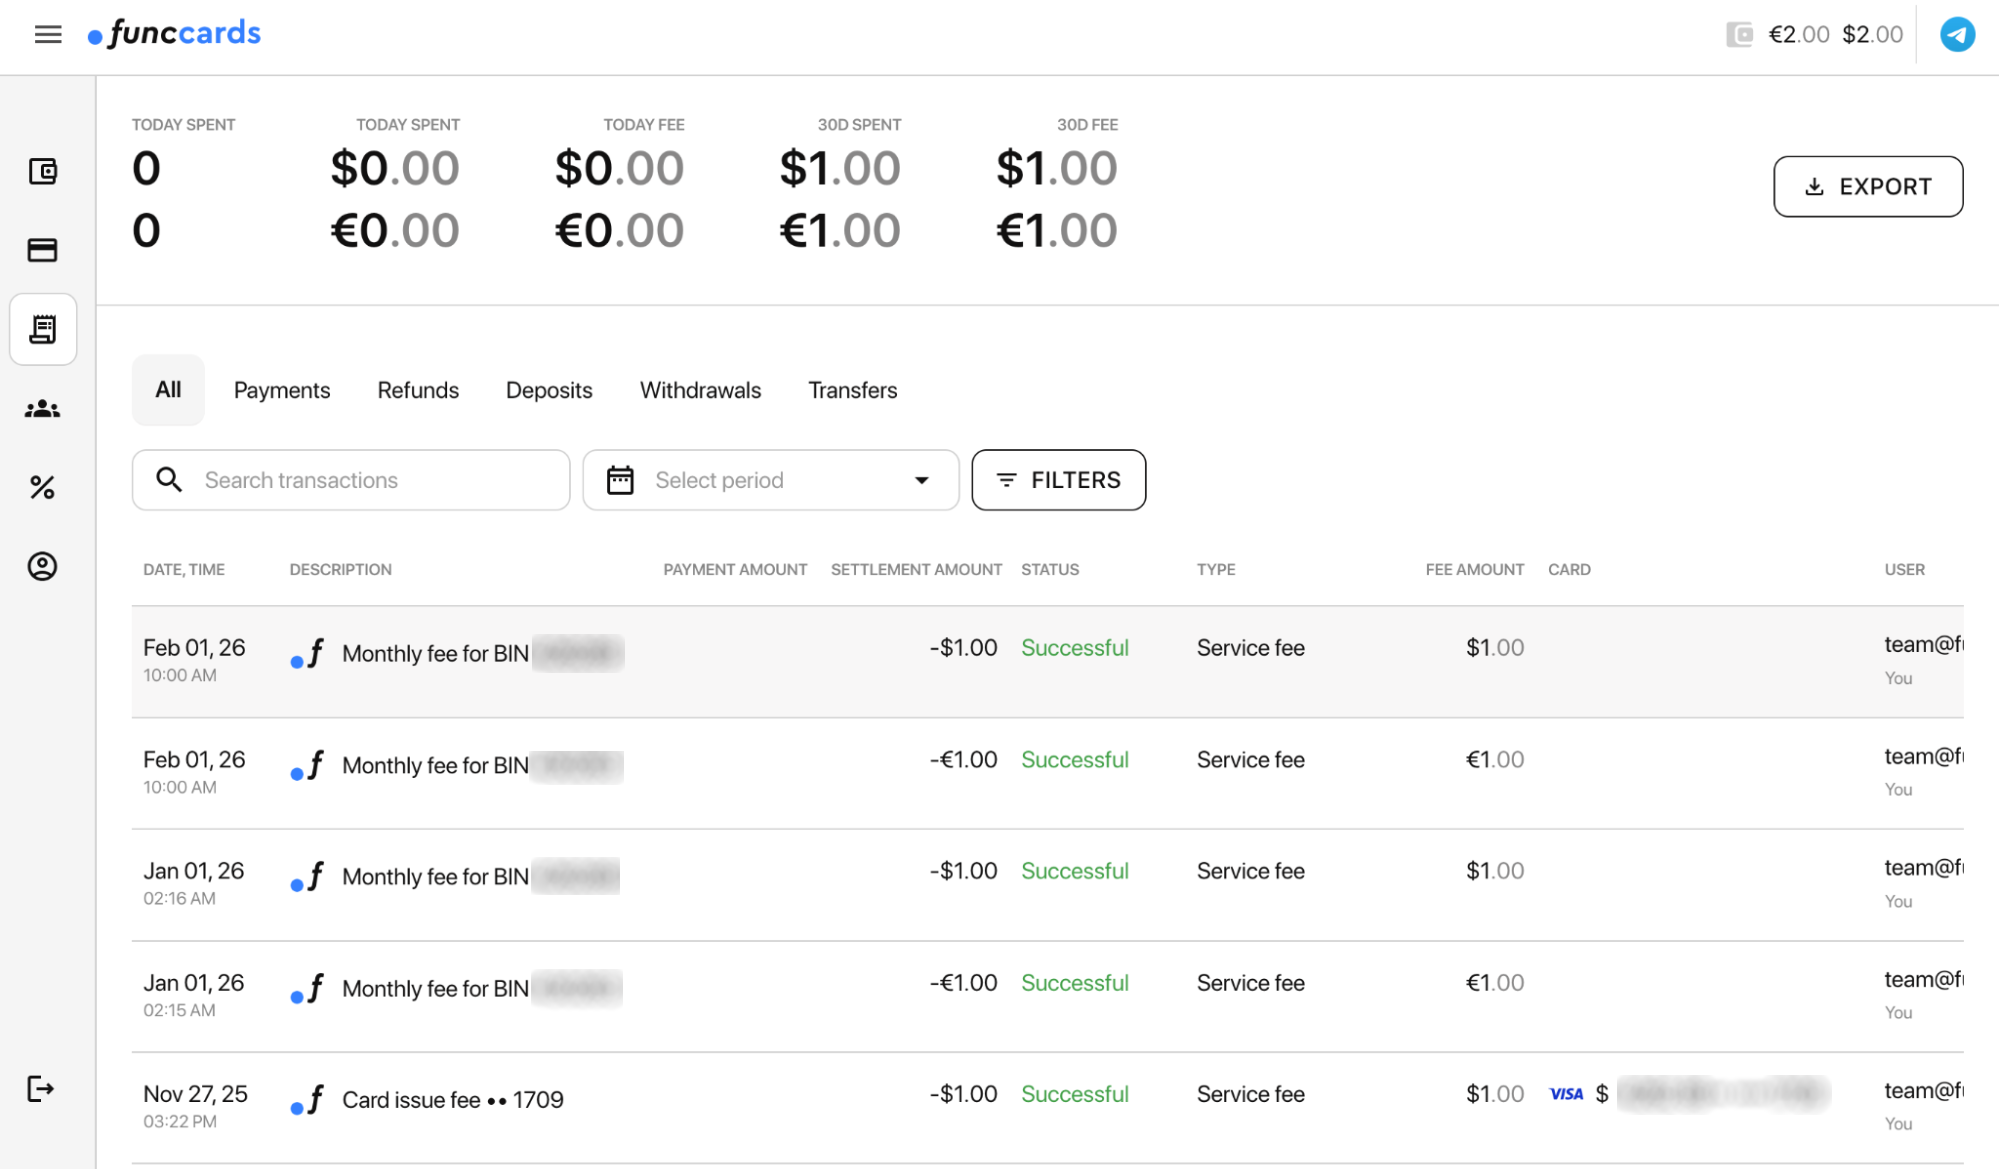Expand the Select period dropdown arrow
The height and width of the screenshot is (1170, 1999).
[921, 481]
